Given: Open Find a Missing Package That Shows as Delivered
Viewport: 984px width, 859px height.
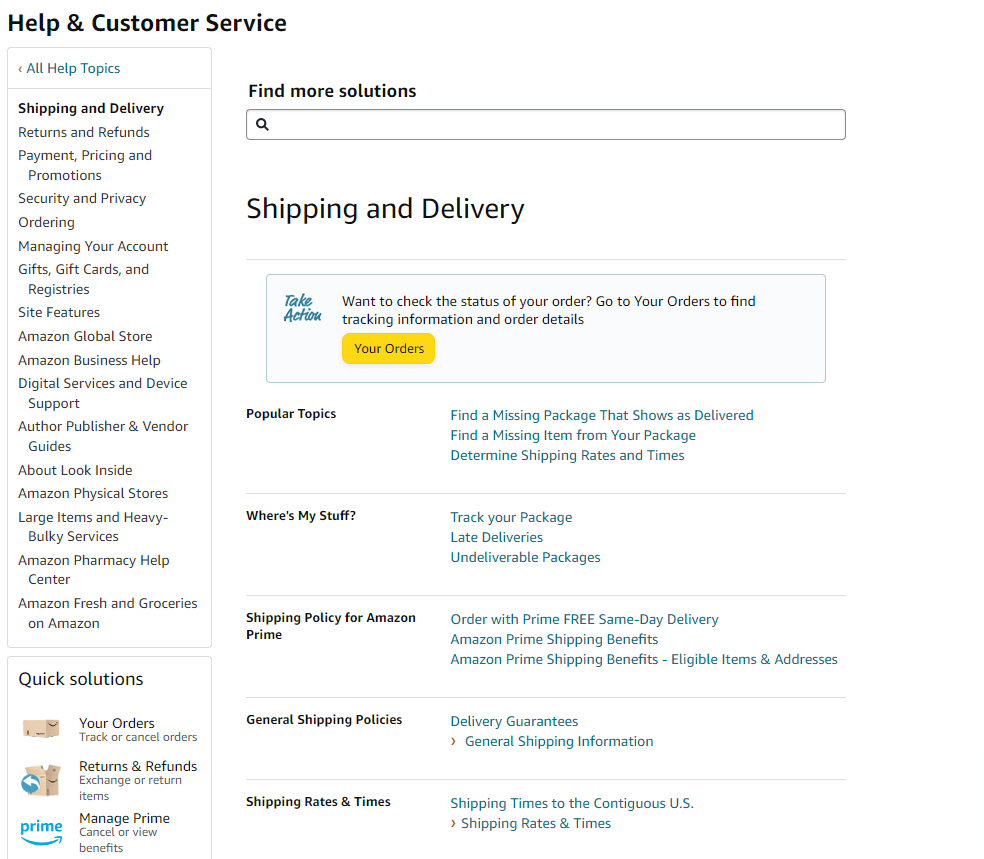Looking at the screenshot, I should tap(602, 415).
